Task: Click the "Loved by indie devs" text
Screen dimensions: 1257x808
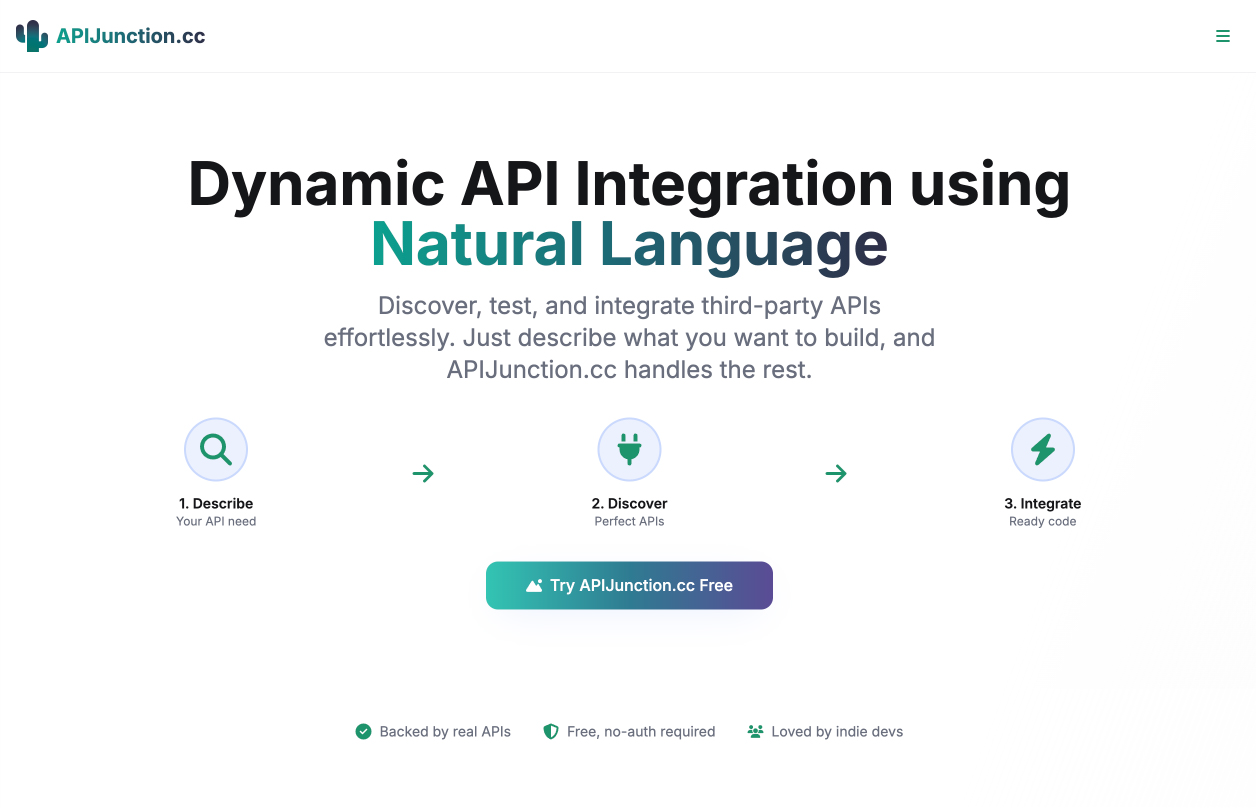Action: pyautogui.click(x=837, y=732)
